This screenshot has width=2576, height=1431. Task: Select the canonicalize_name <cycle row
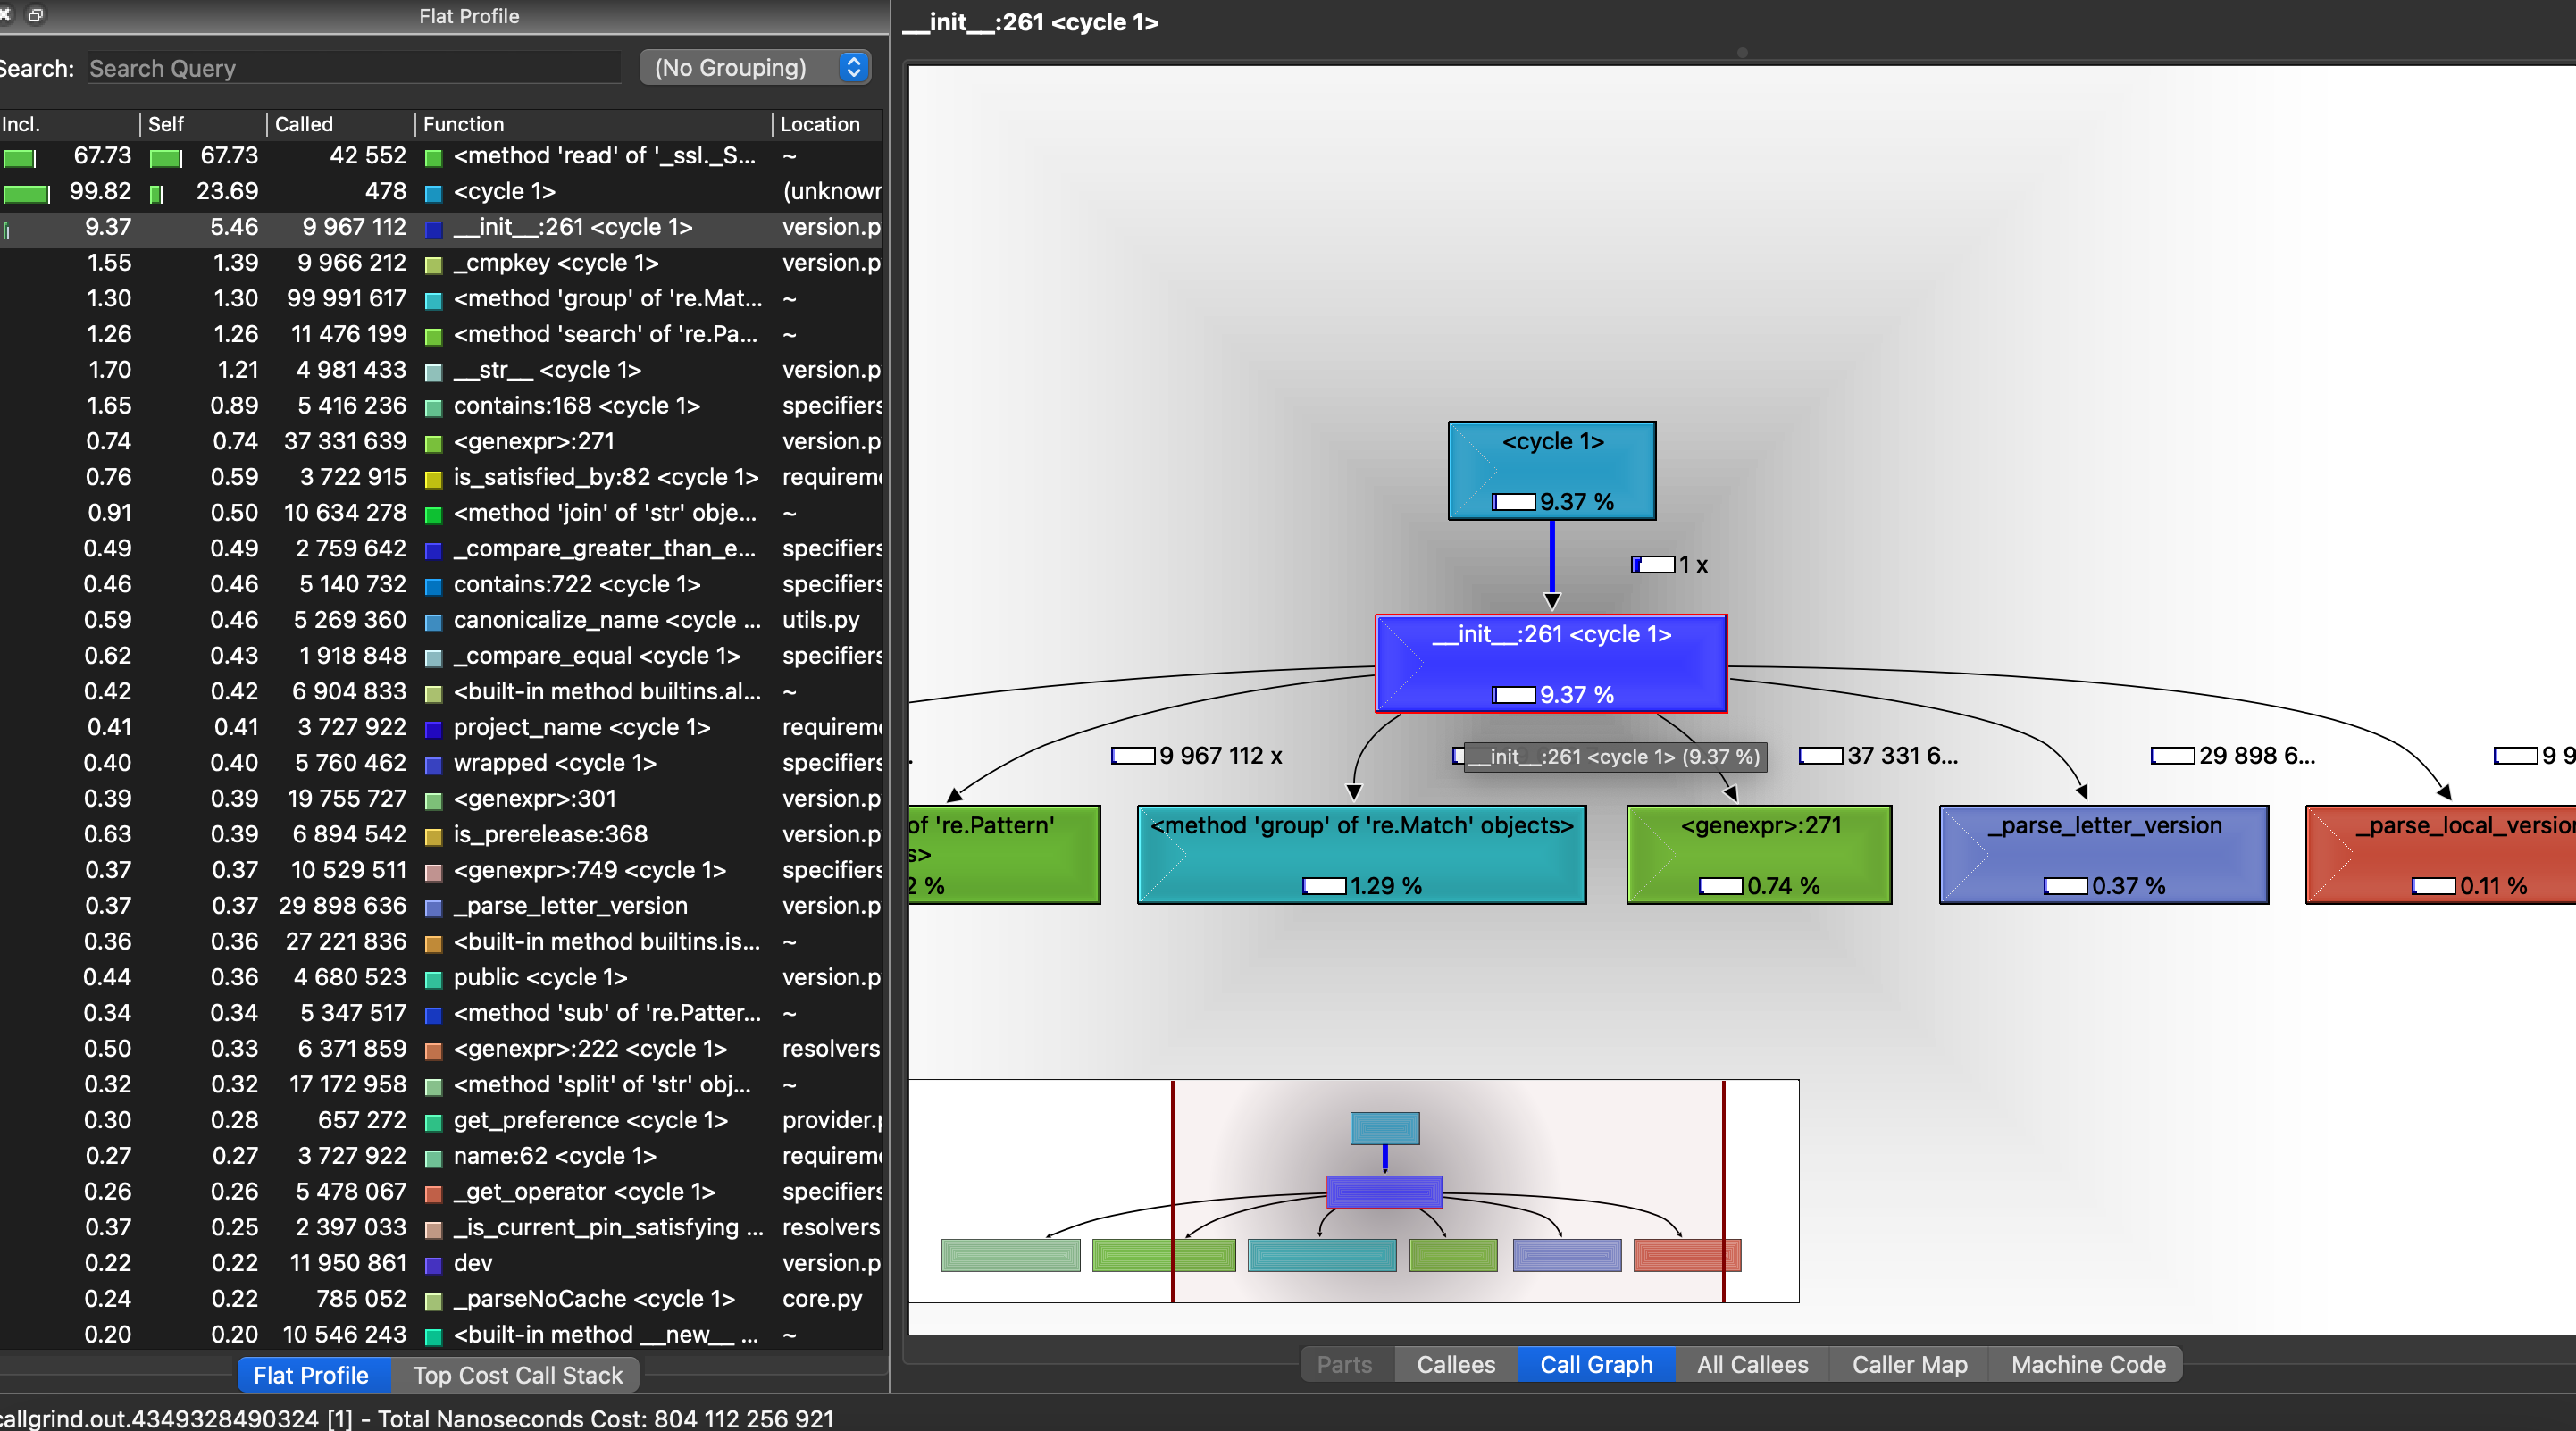tap(441, 620)
